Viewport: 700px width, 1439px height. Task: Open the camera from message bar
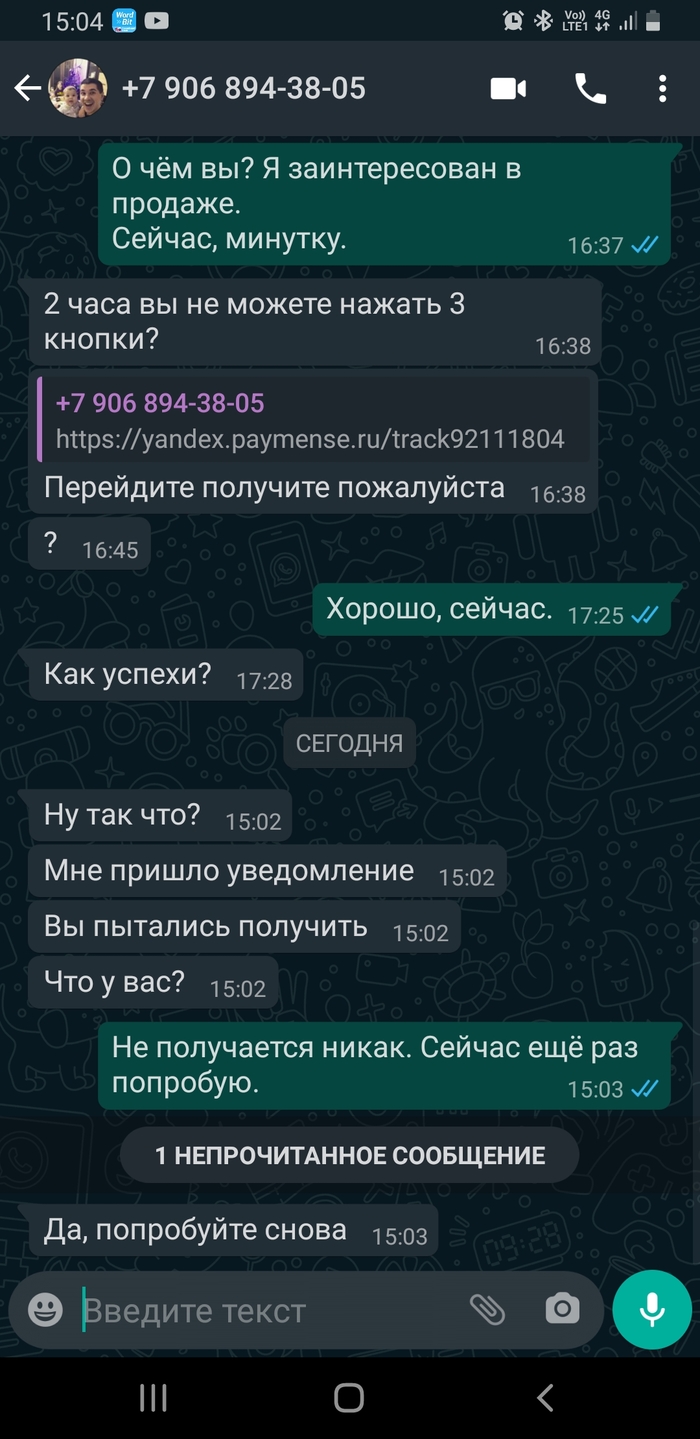(562, 1309)
